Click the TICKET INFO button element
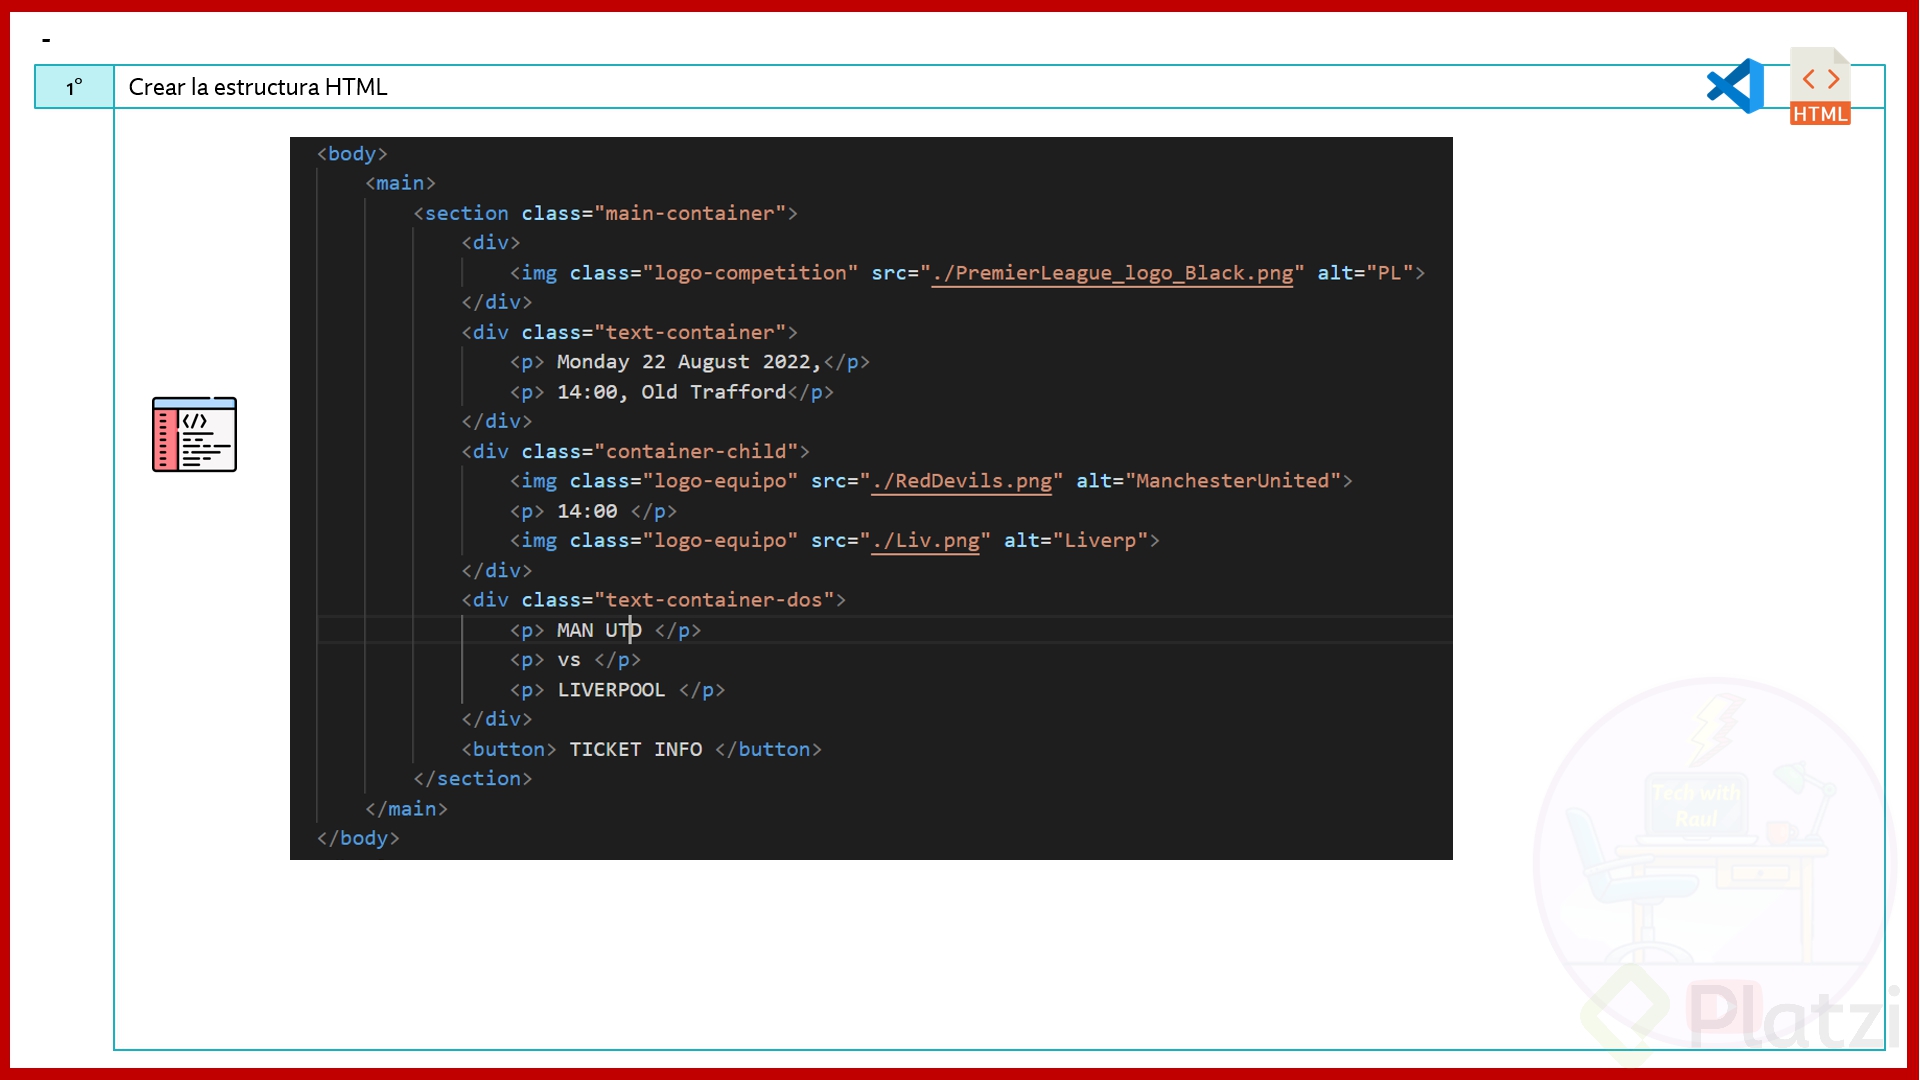 click(636, 749)
